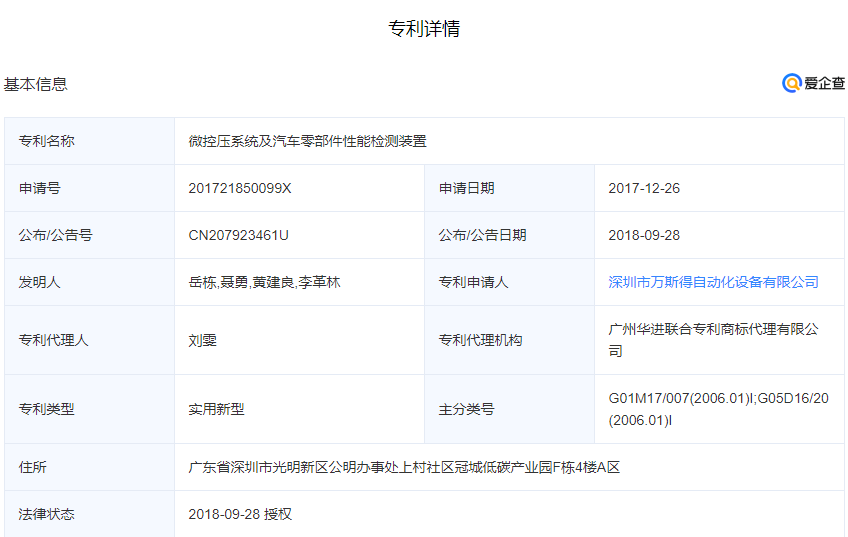
Task: Click the 主分类号 label cell
Action: coord(509,409)
